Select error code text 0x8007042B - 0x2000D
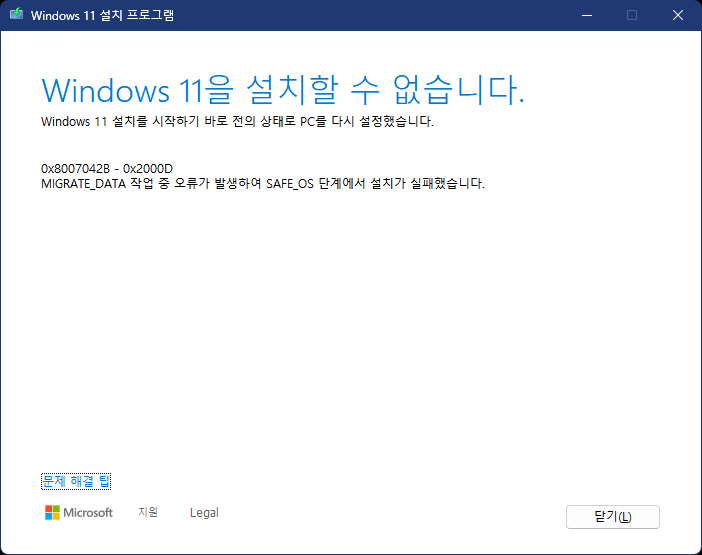702x555 pixels. [107, 169]
